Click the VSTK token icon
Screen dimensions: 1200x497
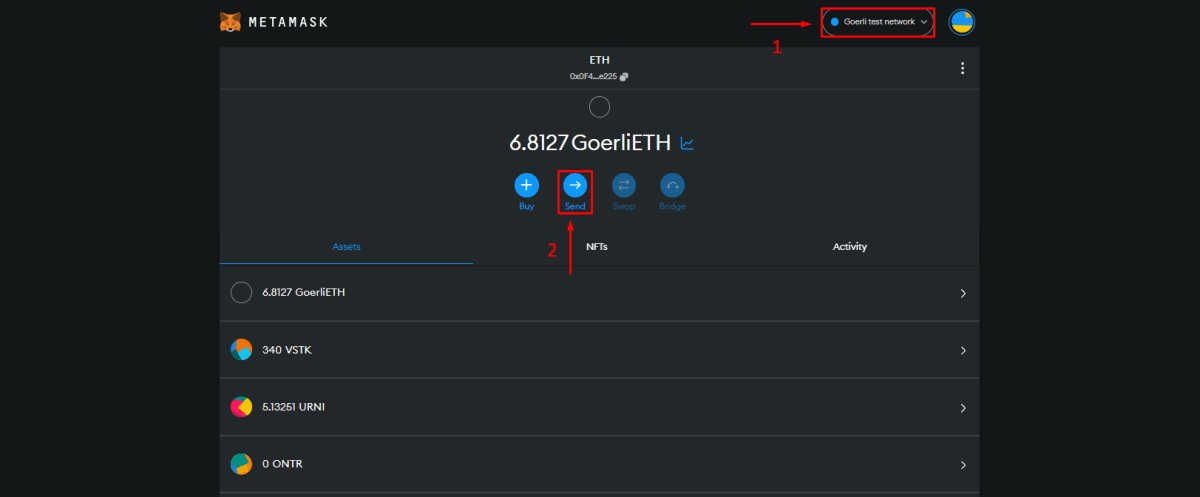pyautogui.click(x=241, y=350)
